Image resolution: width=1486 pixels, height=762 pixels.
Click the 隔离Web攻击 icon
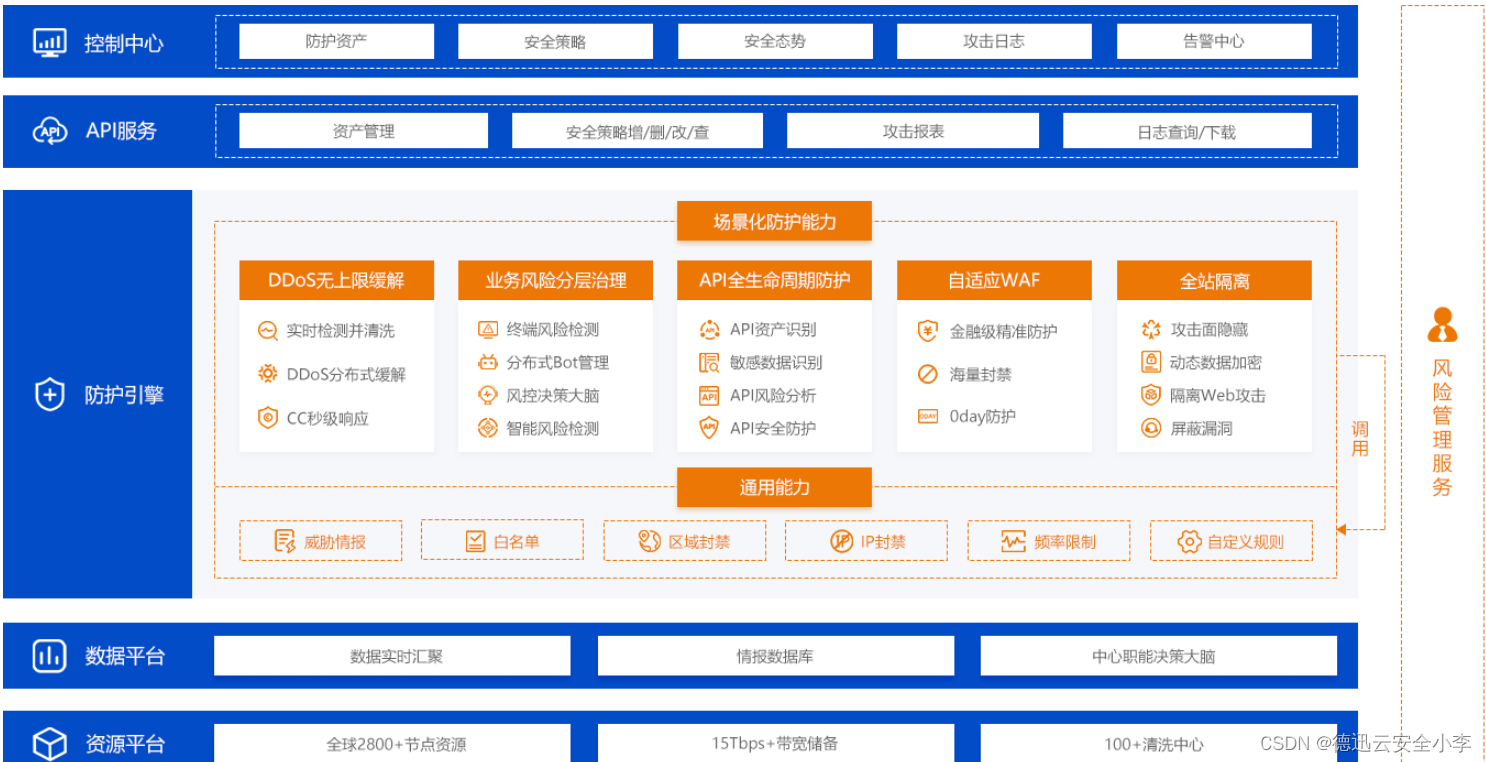click(1151, 395)
